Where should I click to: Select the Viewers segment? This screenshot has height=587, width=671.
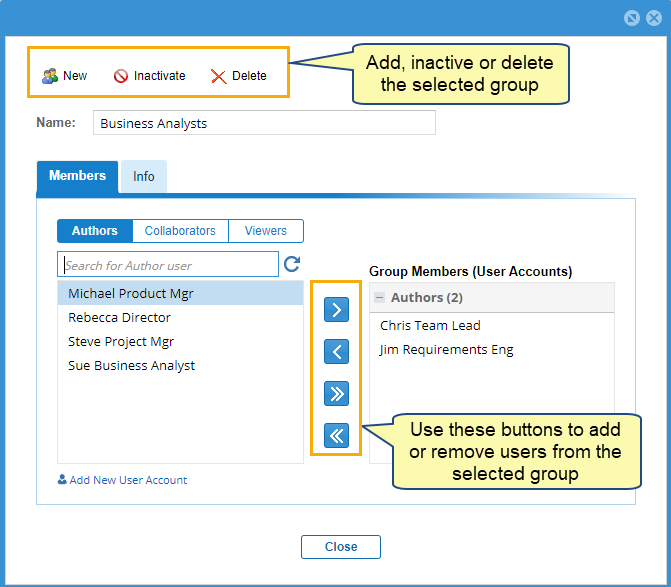[266, 231]
